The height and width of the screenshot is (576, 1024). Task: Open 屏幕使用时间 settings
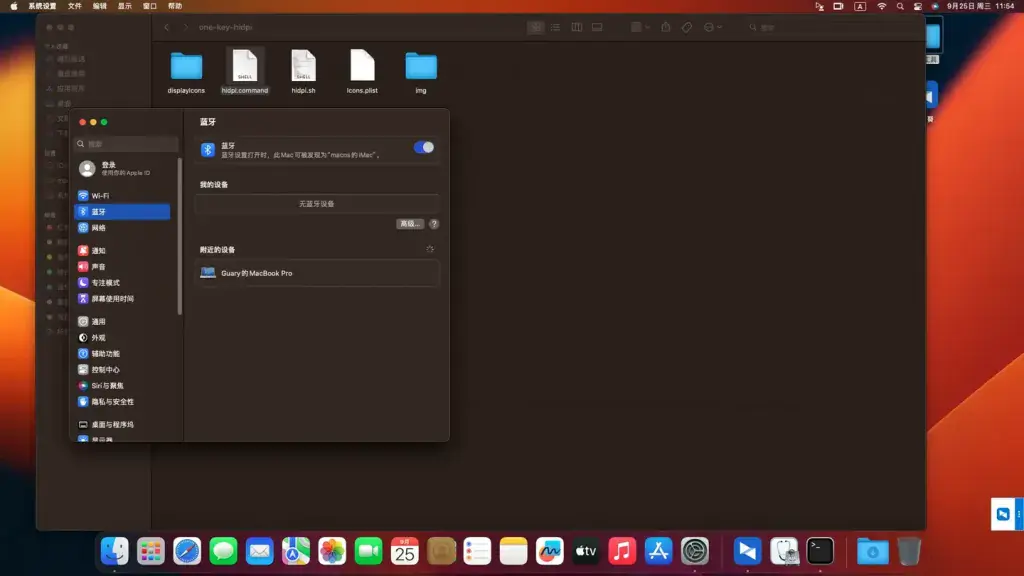(x=122, y=298)
